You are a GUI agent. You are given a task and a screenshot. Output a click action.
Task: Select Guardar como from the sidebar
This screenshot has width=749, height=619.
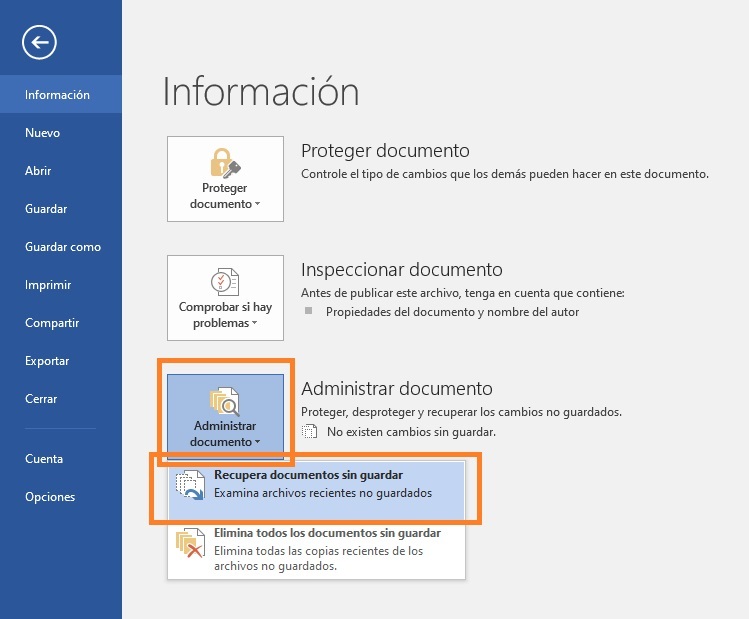click(63, 247)
